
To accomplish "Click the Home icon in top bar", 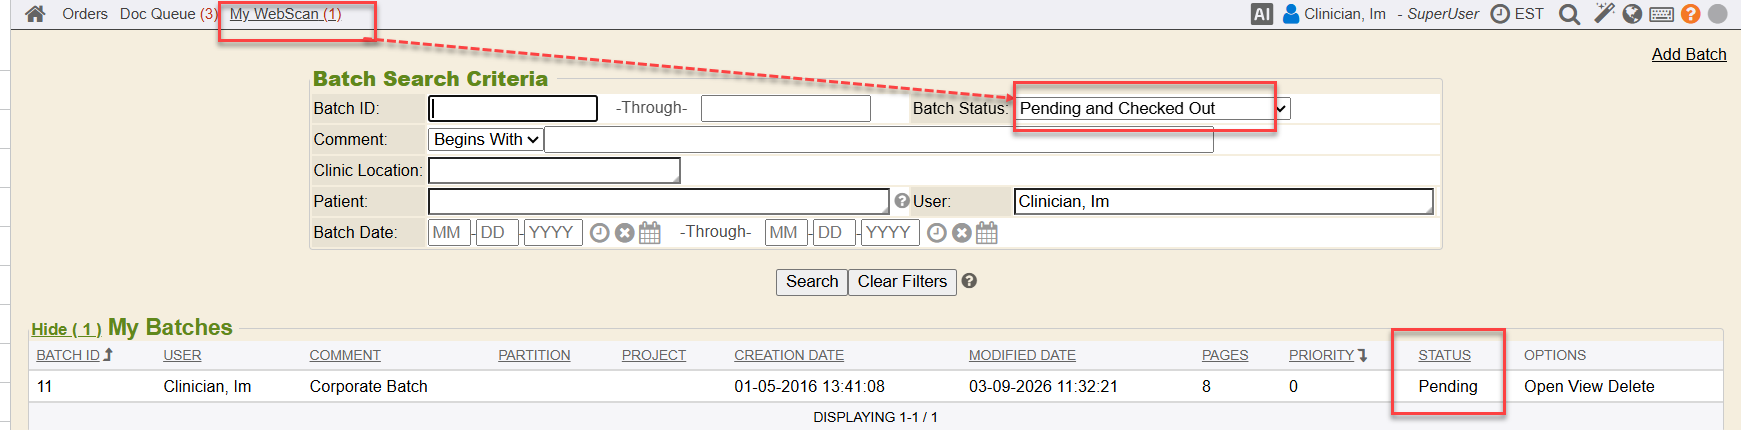I will [35, 14].
